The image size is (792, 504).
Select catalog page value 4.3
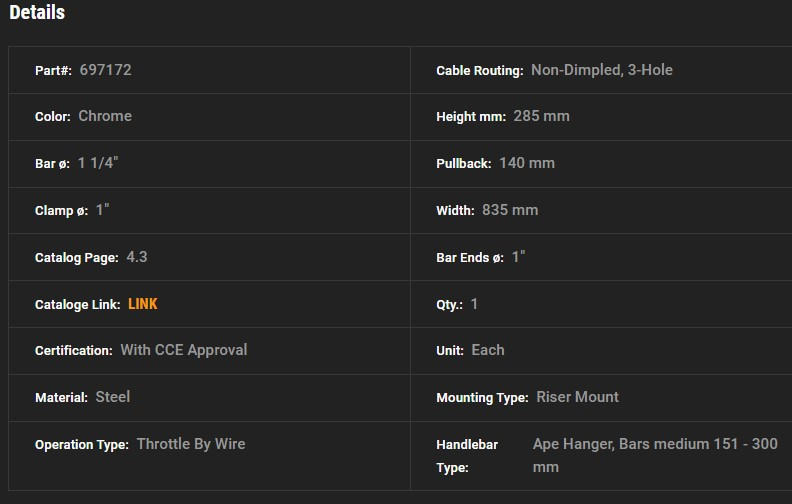point(137,257)
